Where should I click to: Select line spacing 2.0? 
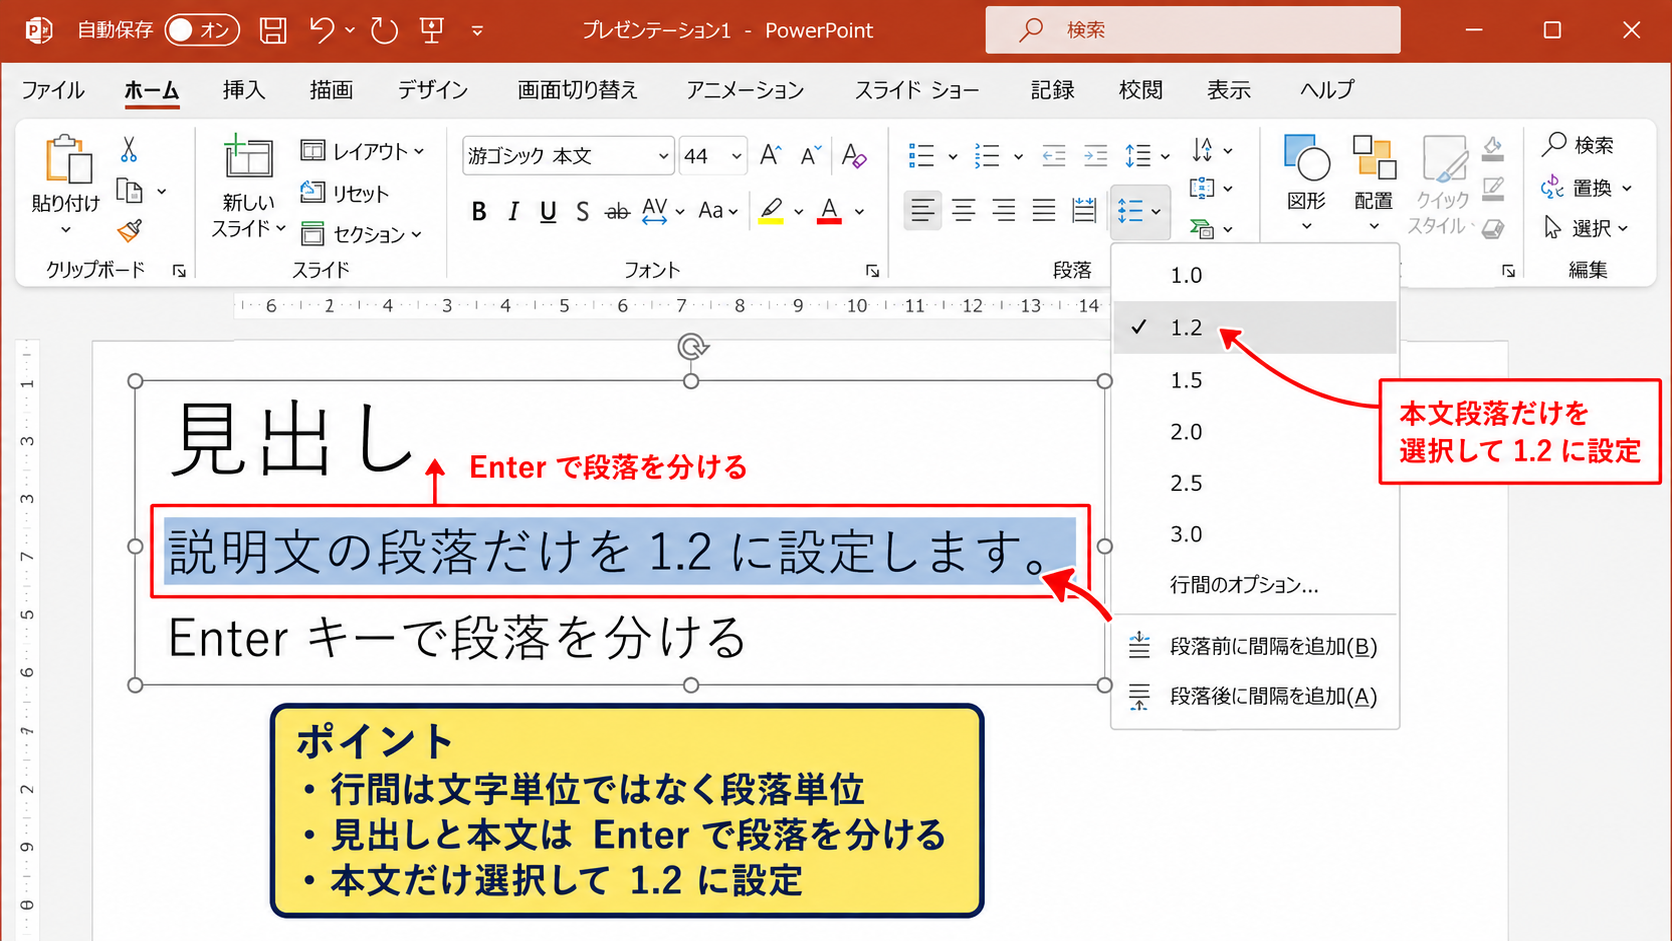[1255, 432]
